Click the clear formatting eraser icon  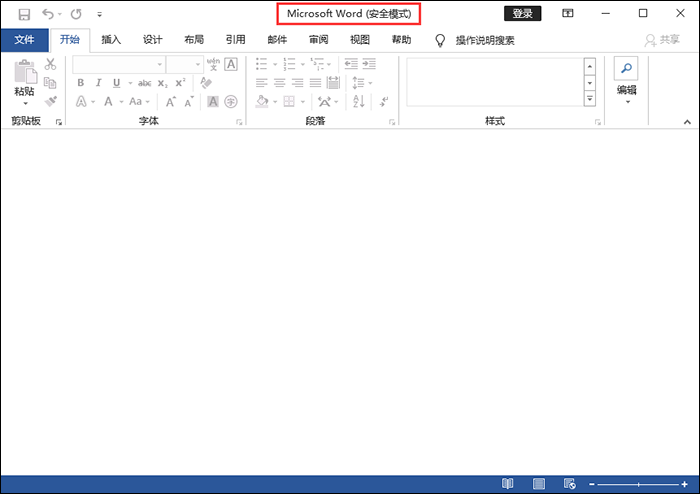tap(206, 83)
